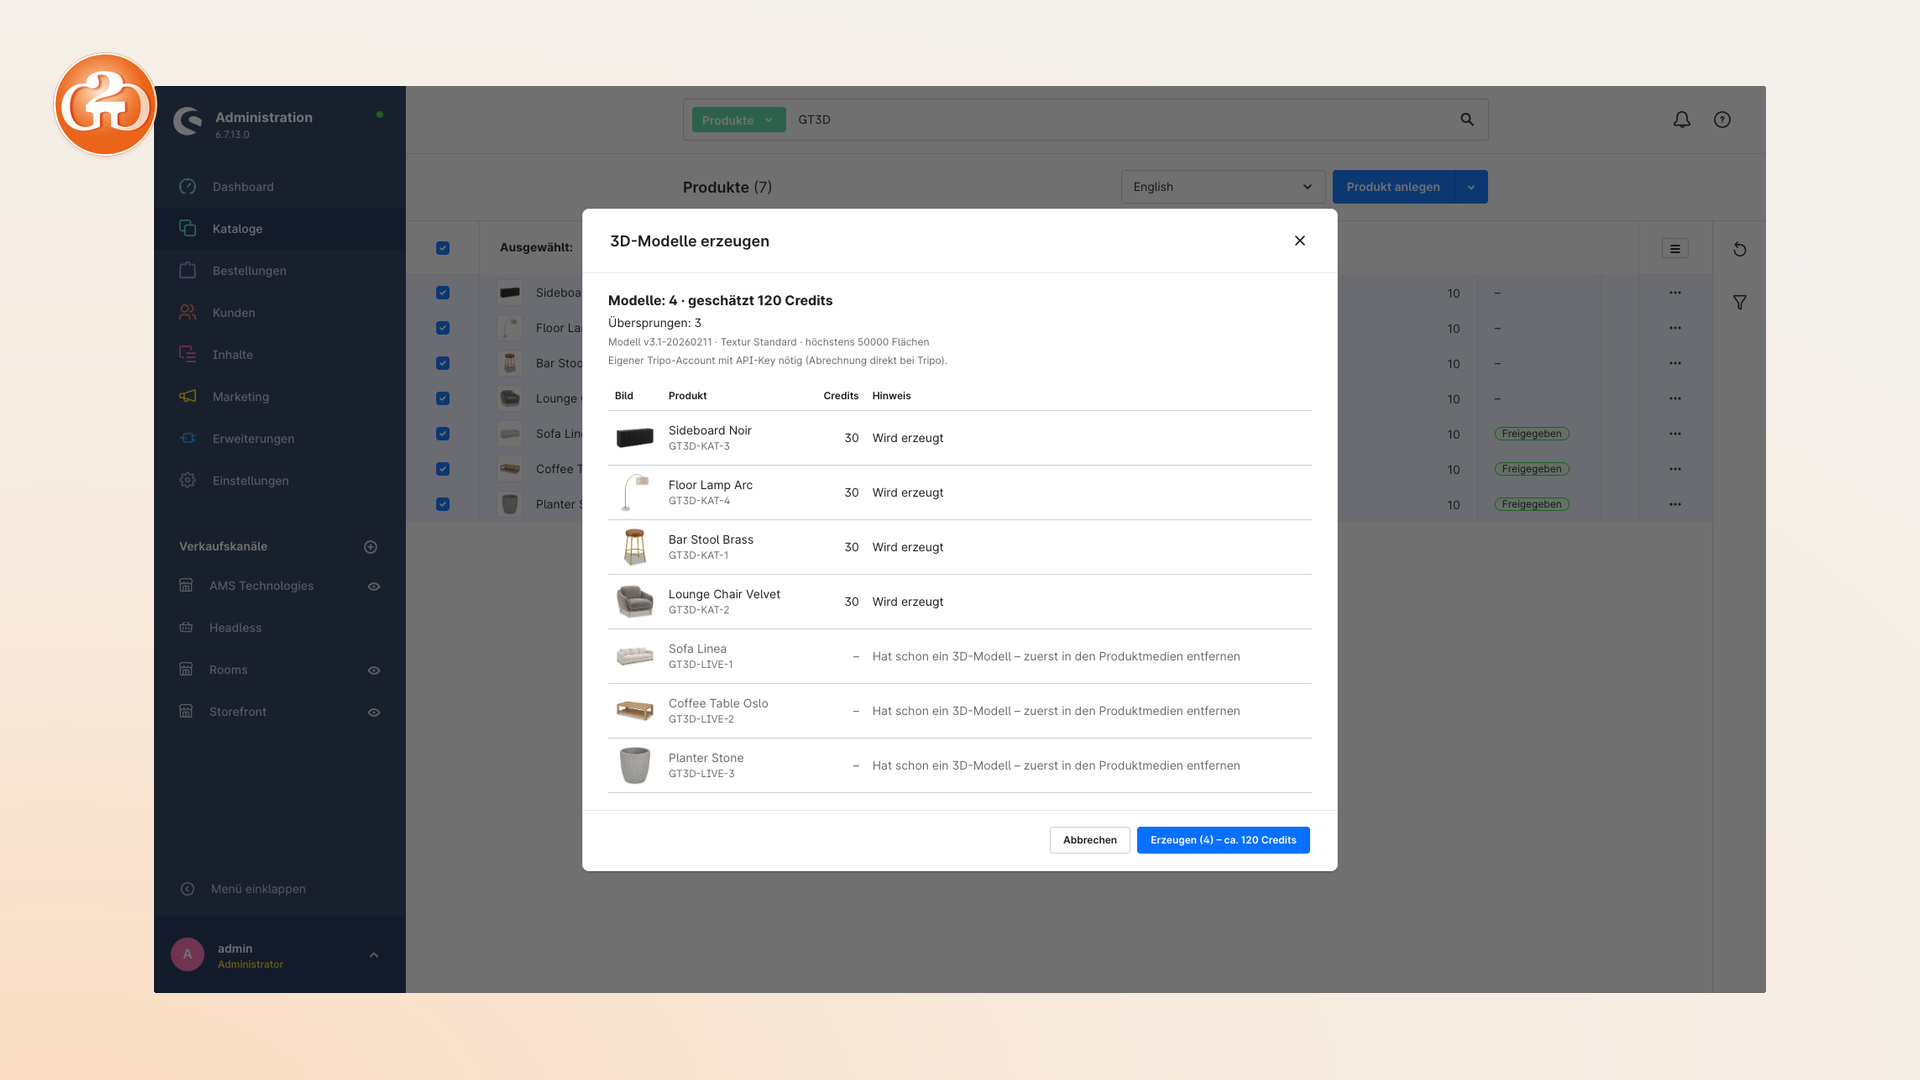Image resolution: width=1920 pixels, height=1080 pixels.
Task: Click the Inhalte layout icon
Action: [x=187, y=355]
